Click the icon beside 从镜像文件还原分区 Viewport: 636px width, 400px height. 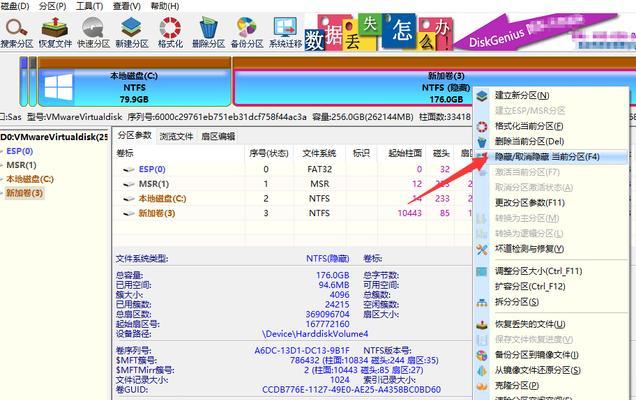(482, 371)
